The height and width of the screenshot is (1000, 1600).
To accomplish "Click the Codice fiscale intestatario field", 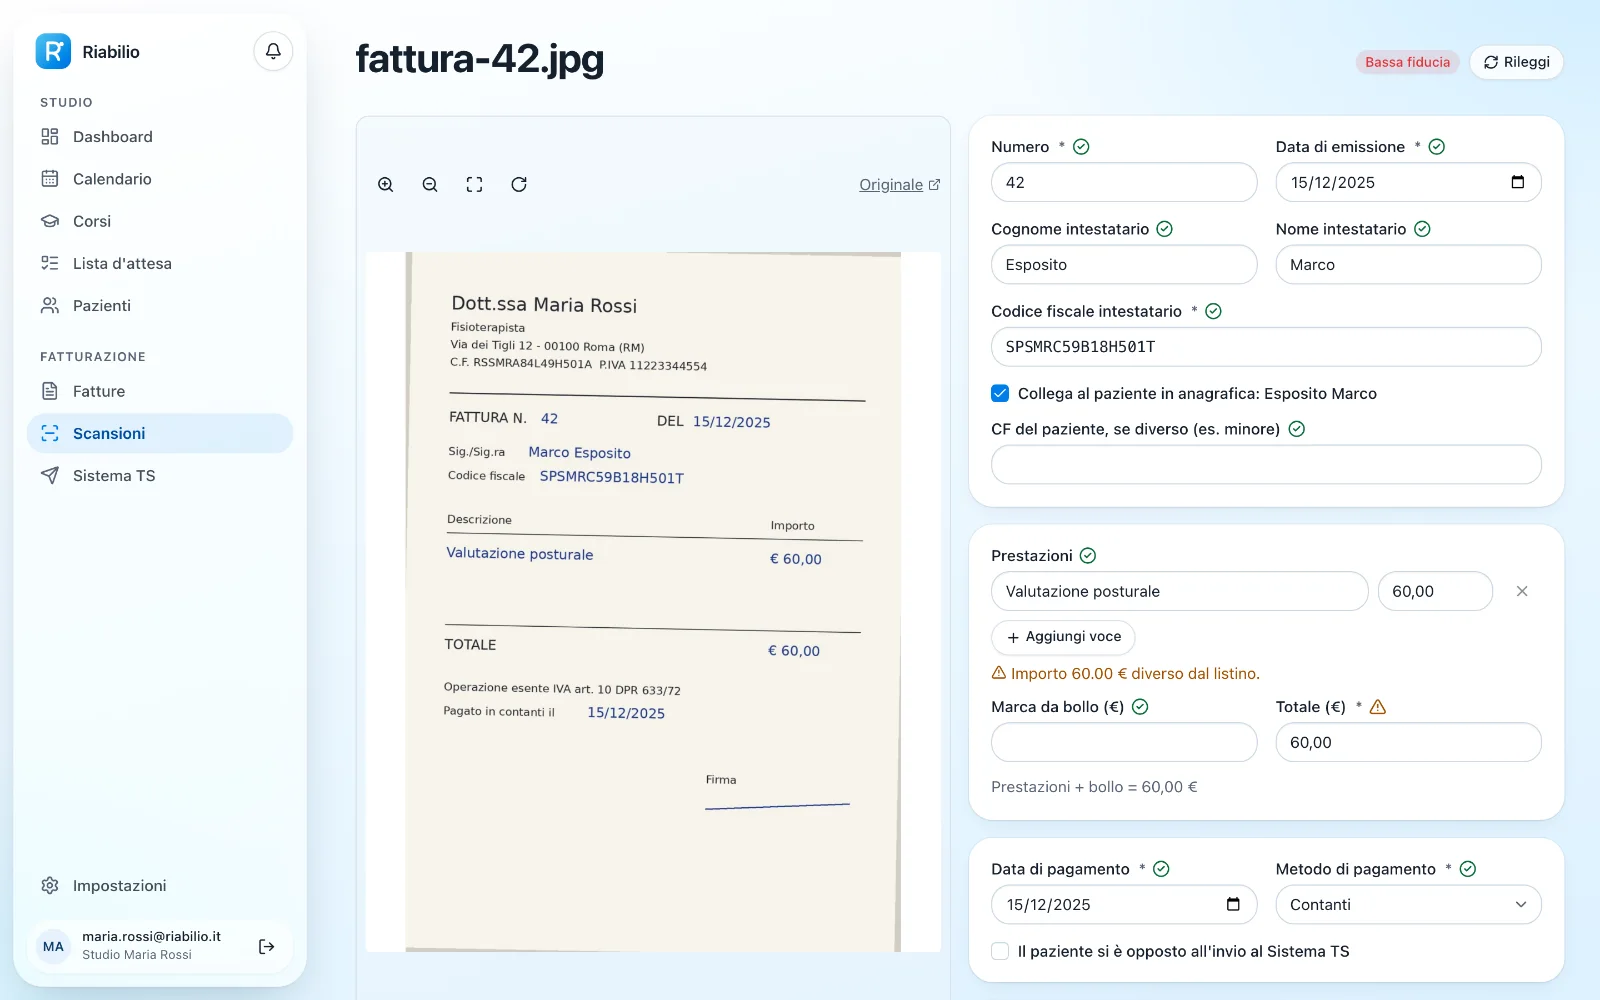I will tap(1266, 347).
